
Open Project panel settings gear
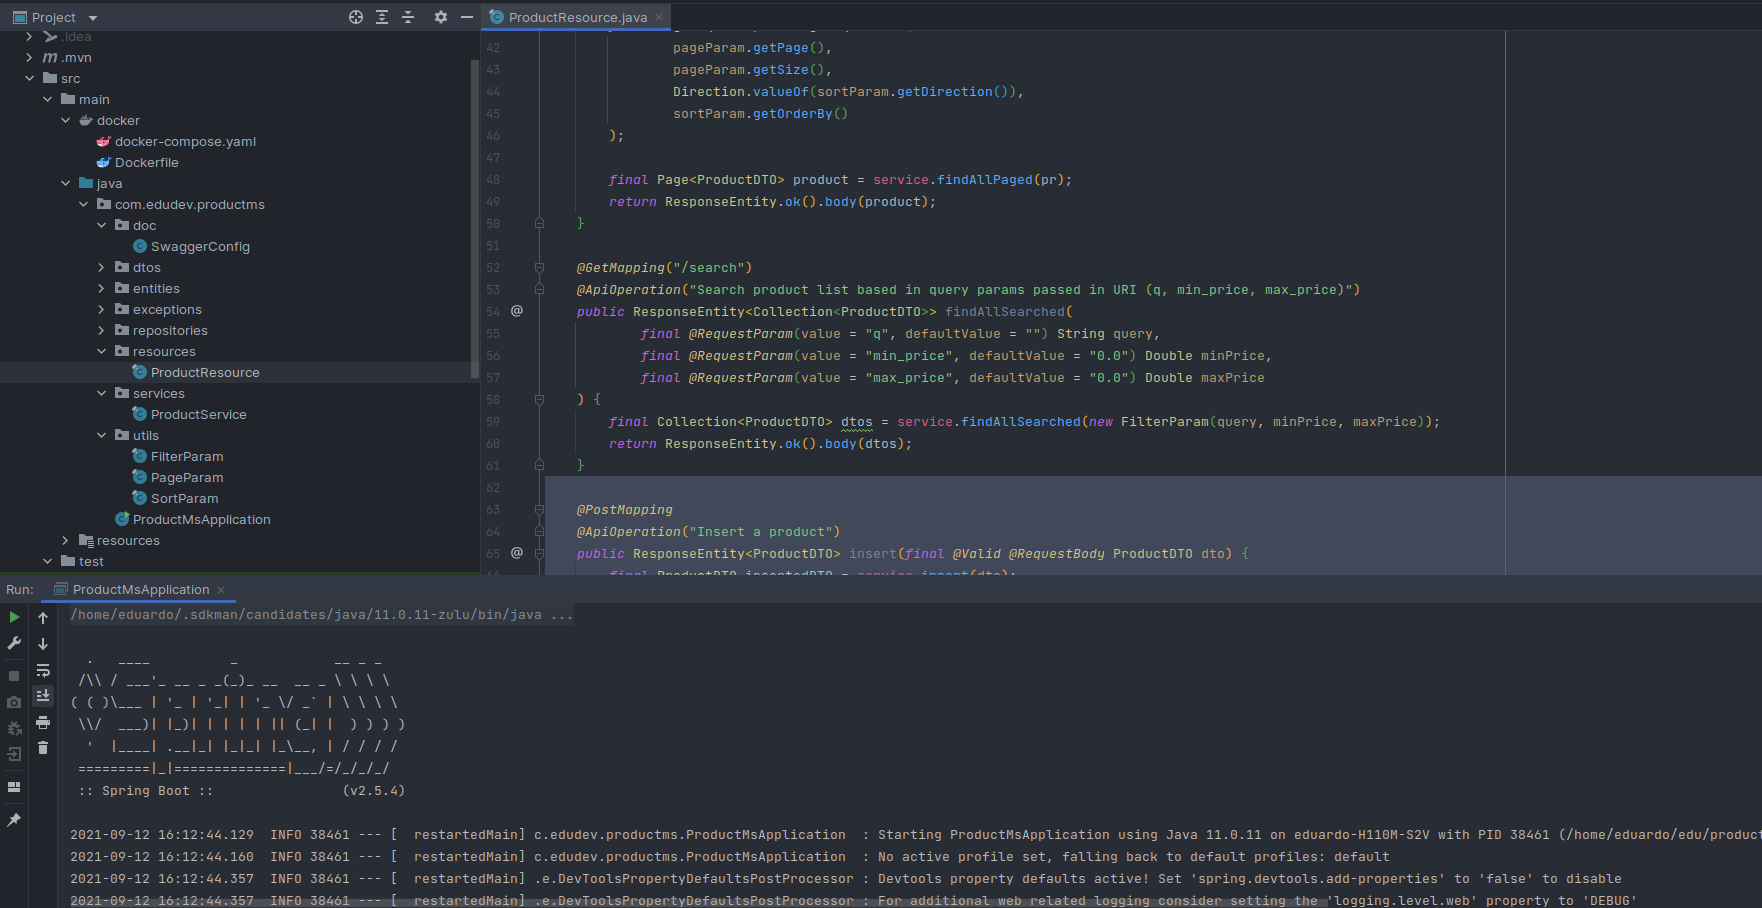click(441, 17)
